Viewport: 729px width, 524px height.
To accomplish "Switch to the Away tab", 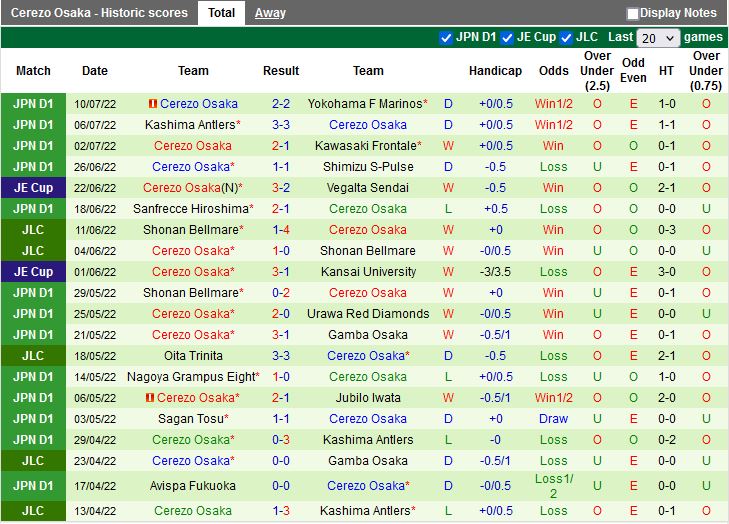I will coord(269,13).
